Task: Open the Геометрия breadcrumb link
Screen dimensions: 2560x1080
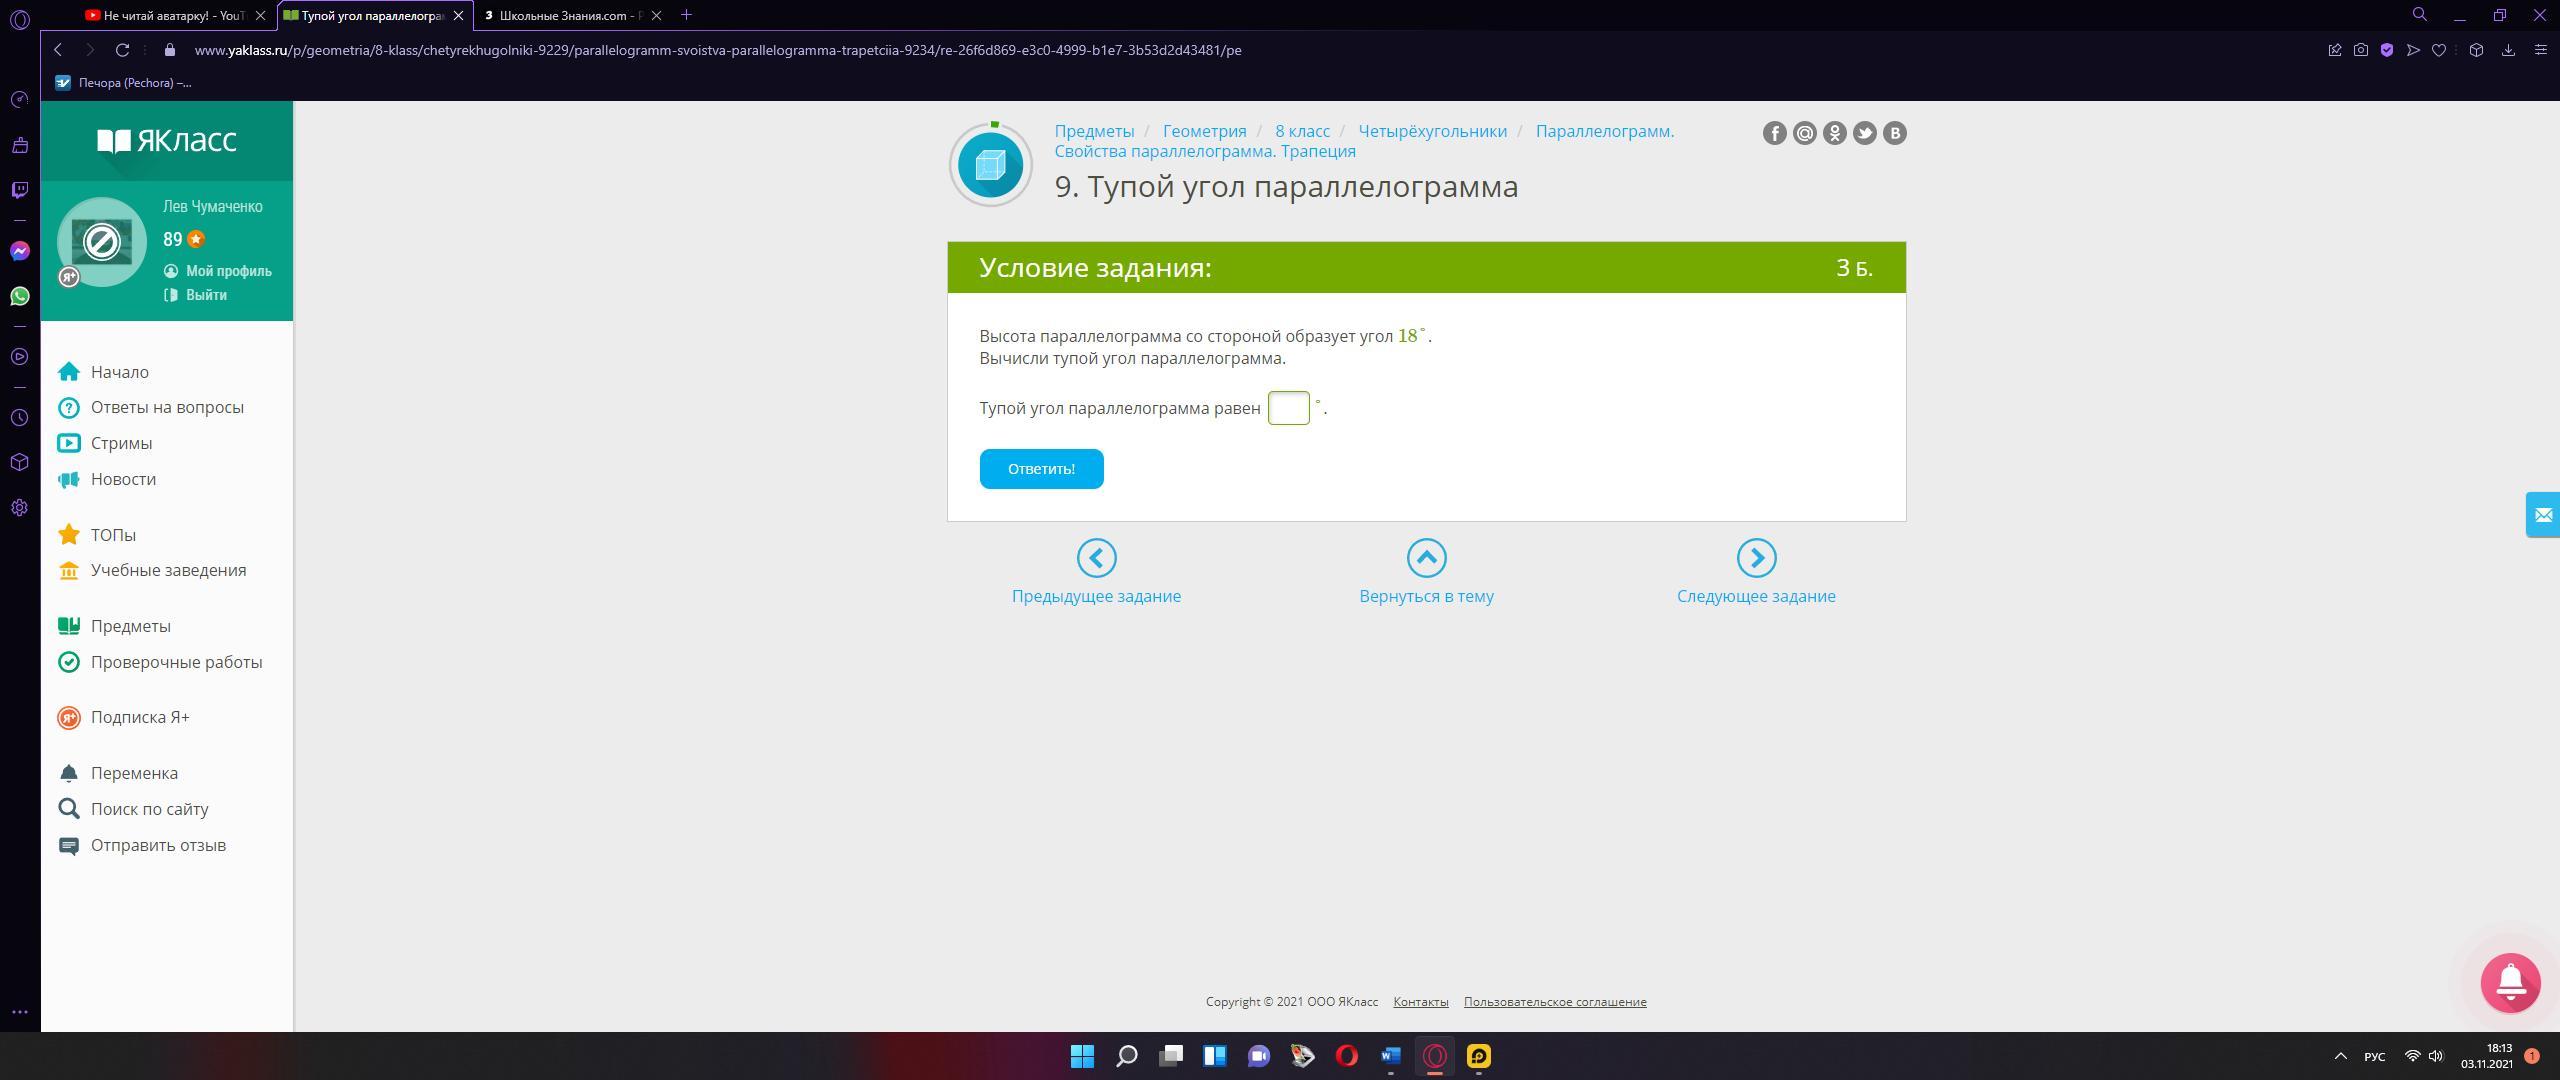Action: click(1204, 131)
